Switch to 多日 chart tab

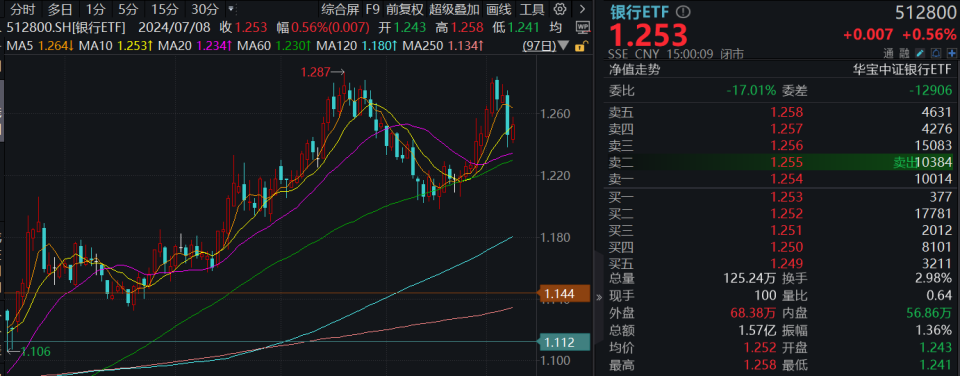tap(59, 9)
